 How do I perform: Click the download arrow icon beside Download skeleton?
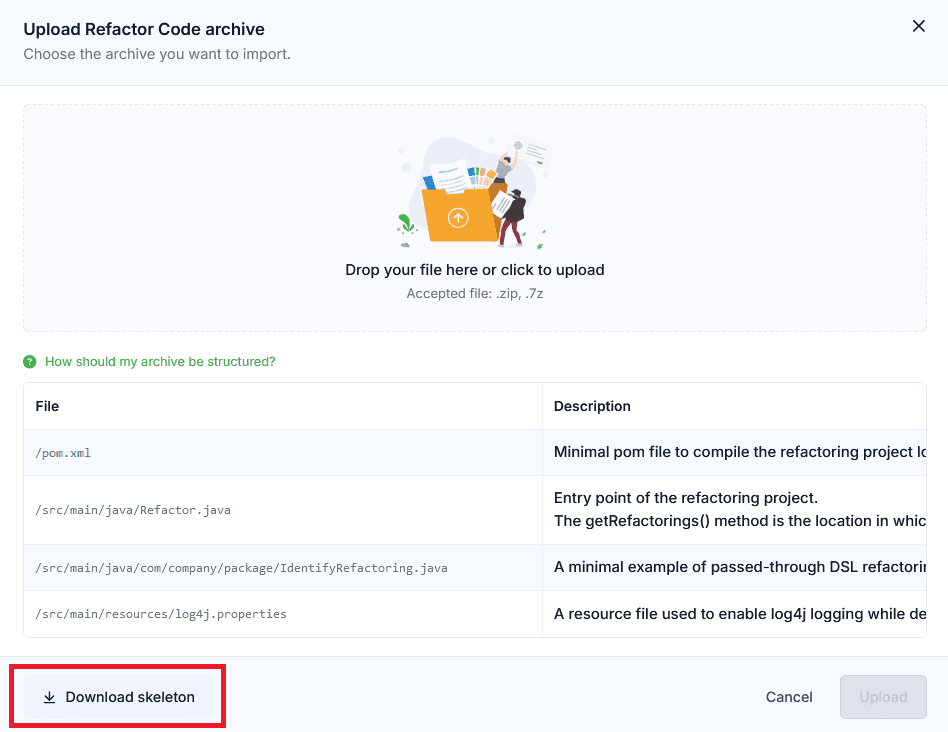tap(50, 698)
